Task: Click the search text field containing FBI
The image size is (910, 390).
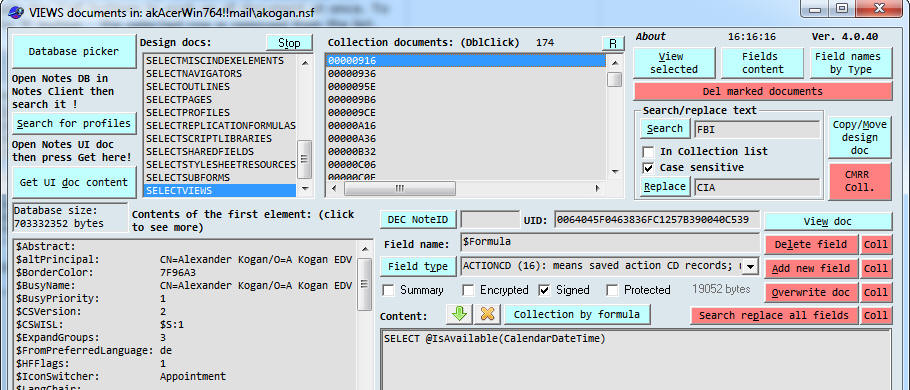Action: click(757, 129)
